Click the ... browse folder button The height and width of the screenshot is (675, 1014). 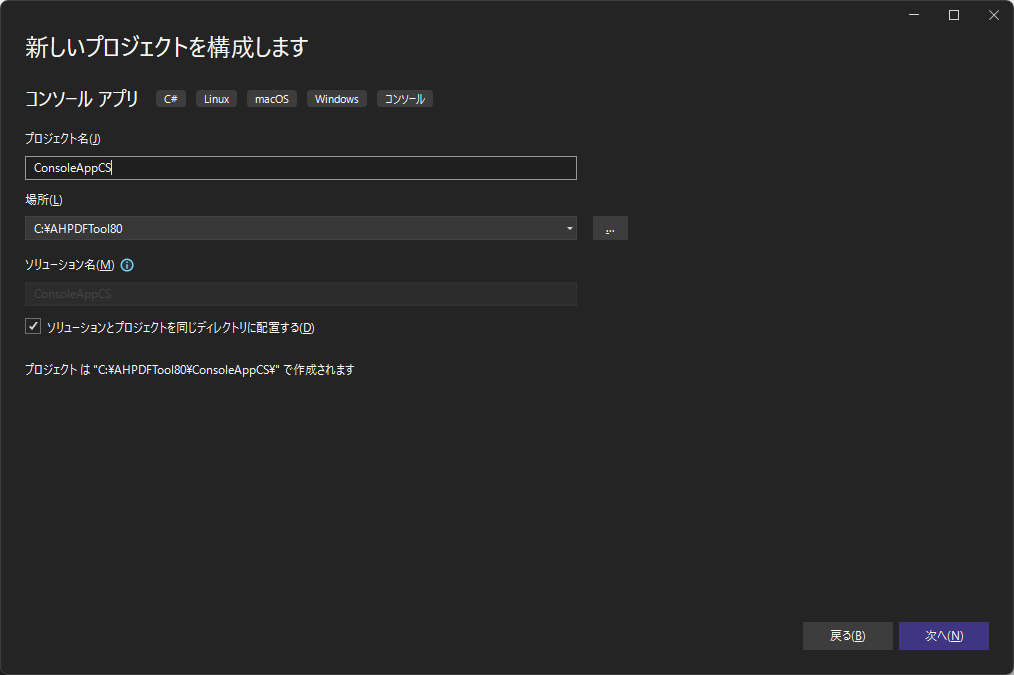[x=610, y=228]
